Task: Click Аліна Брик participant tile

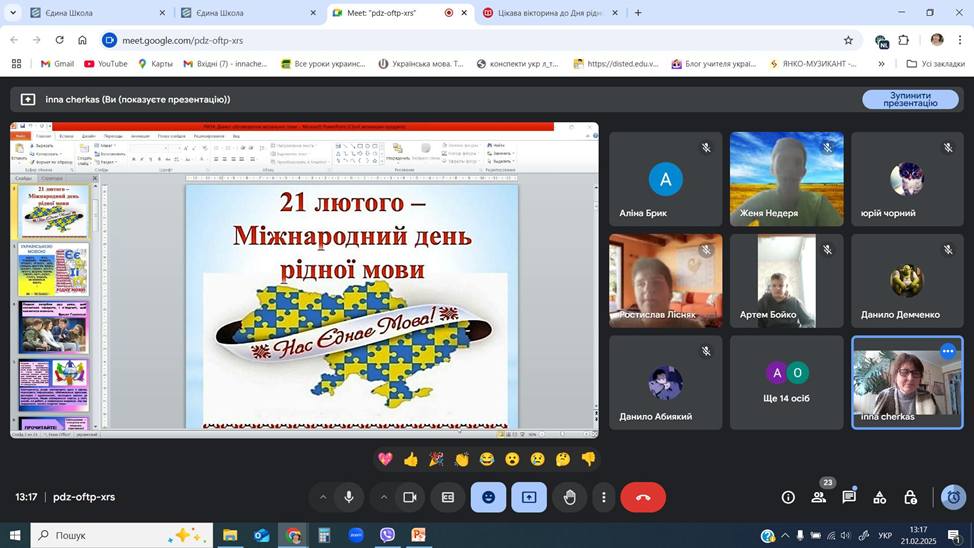Action: click(665, 179)
